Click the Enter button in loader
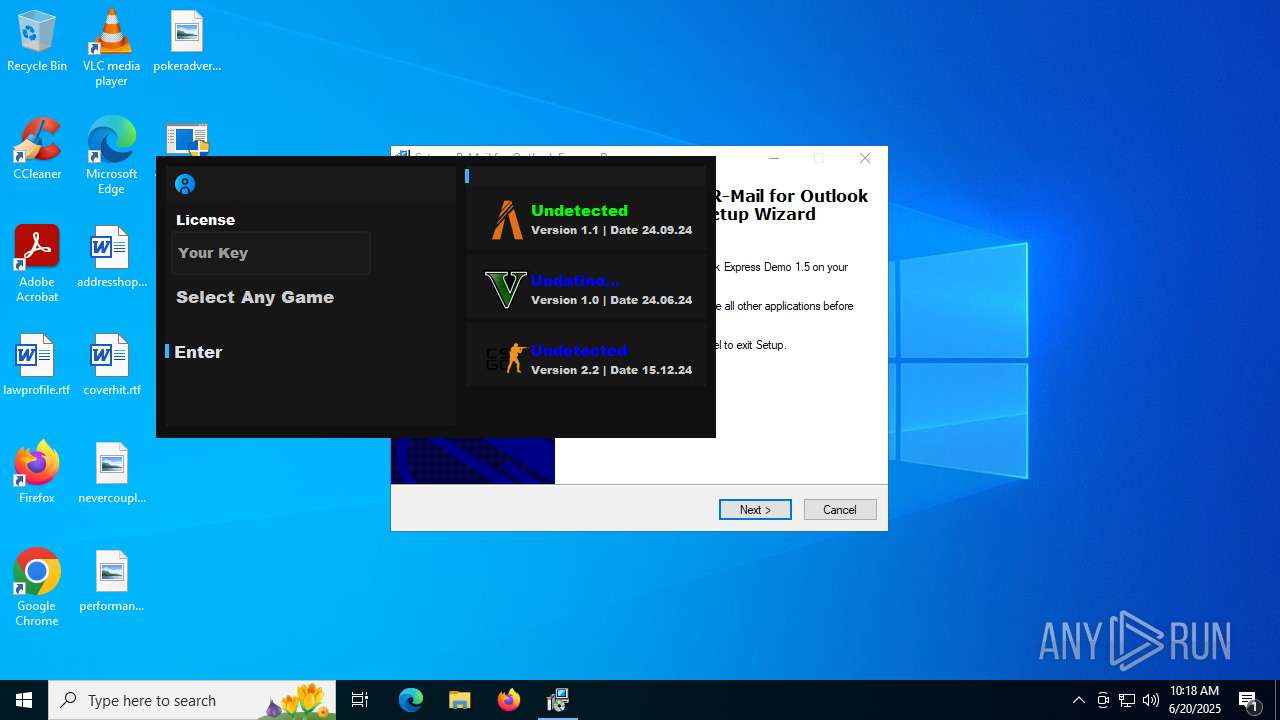Screen dimensions: 1280x720 (198, 352)
